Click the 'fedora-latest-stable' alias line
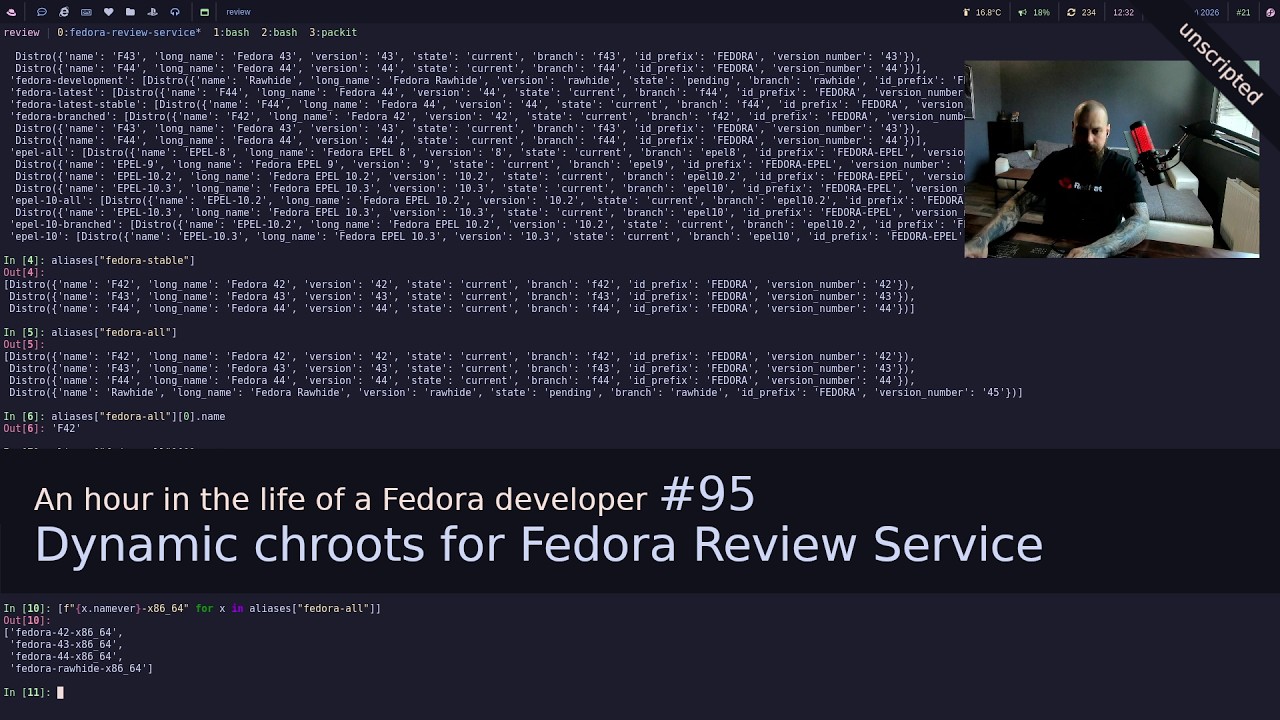Viewport: 1280px width, 720px height. [x=486, y=104]
